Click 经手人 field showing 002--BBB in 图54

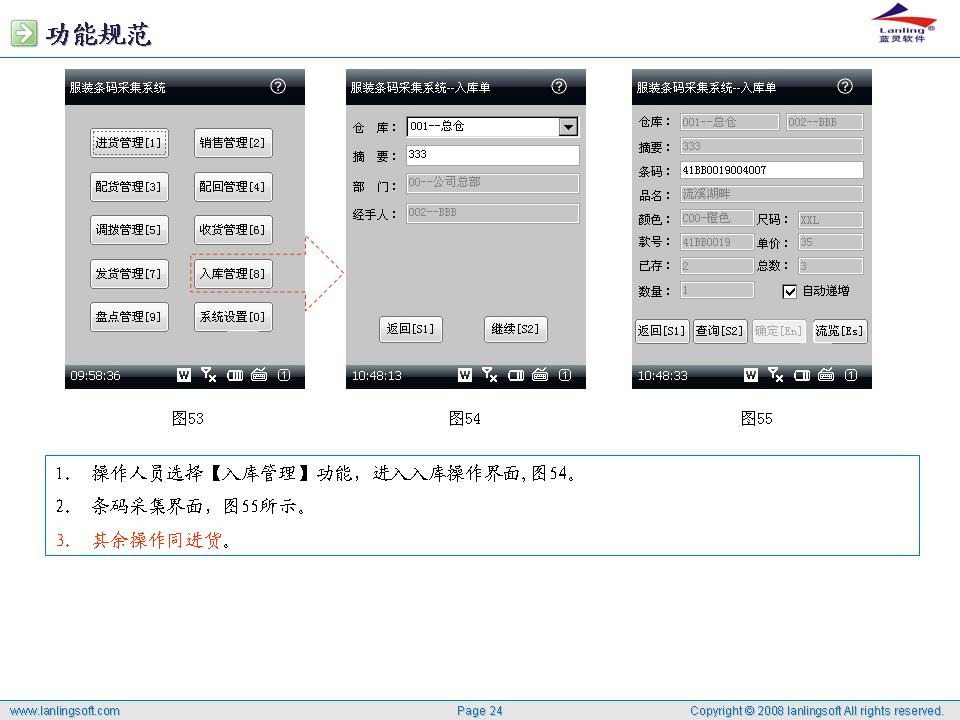493,212
